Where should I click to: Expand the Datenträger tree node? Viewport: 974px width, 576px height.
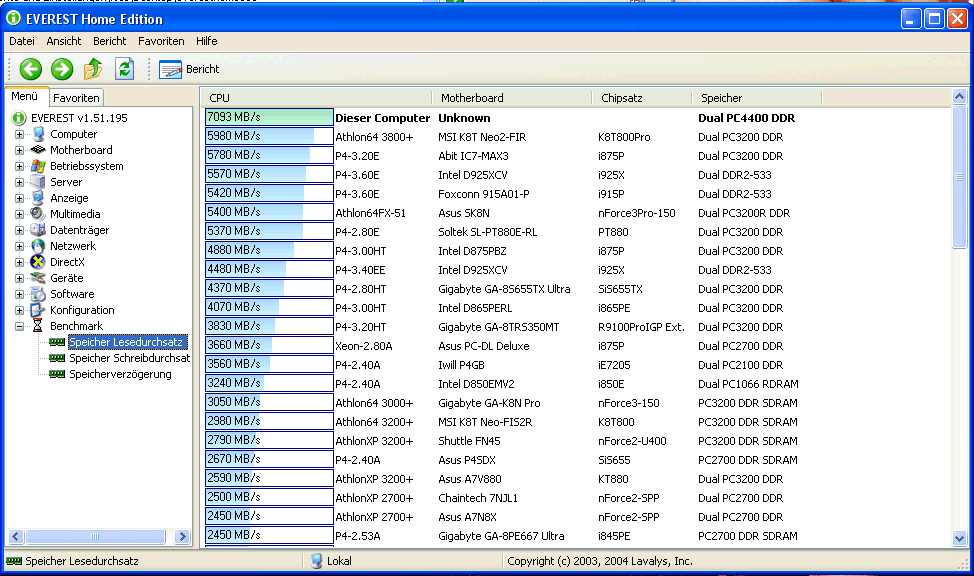19,231
